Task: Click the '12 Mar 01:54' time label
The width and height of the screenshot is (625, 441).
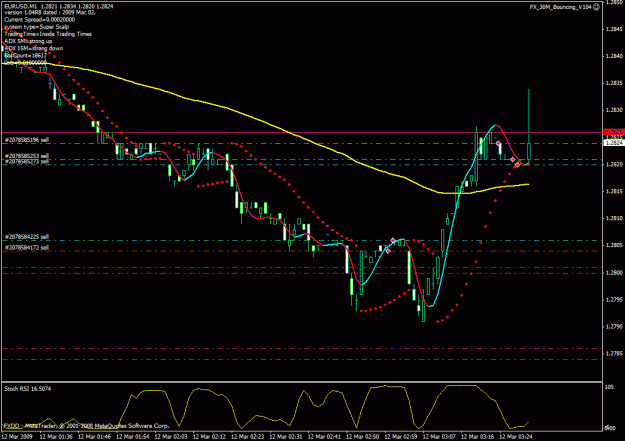Action: pyautogui.click(x=132, y=437)
